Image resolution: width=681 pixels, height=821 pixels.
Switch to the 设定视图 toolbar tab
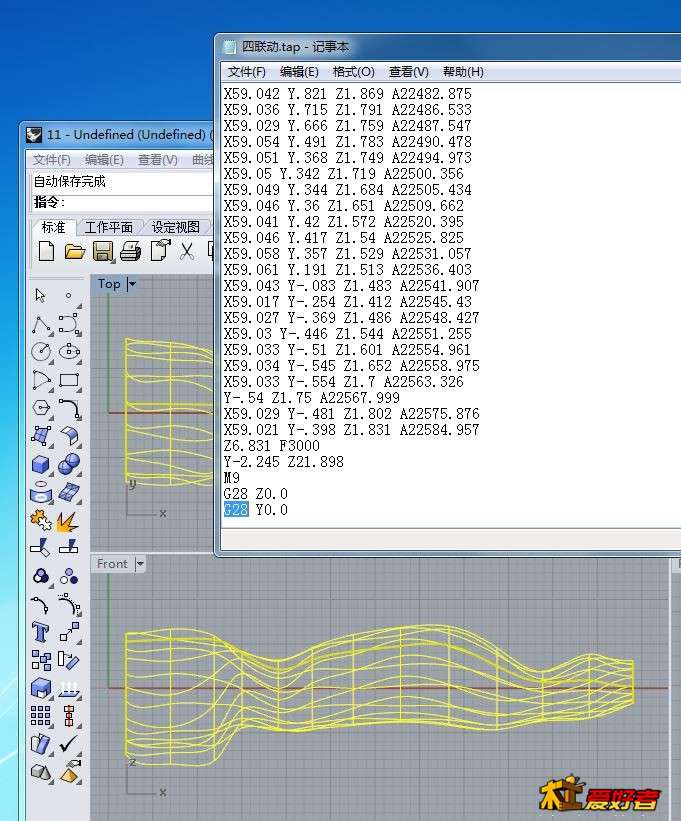point(176,227)
